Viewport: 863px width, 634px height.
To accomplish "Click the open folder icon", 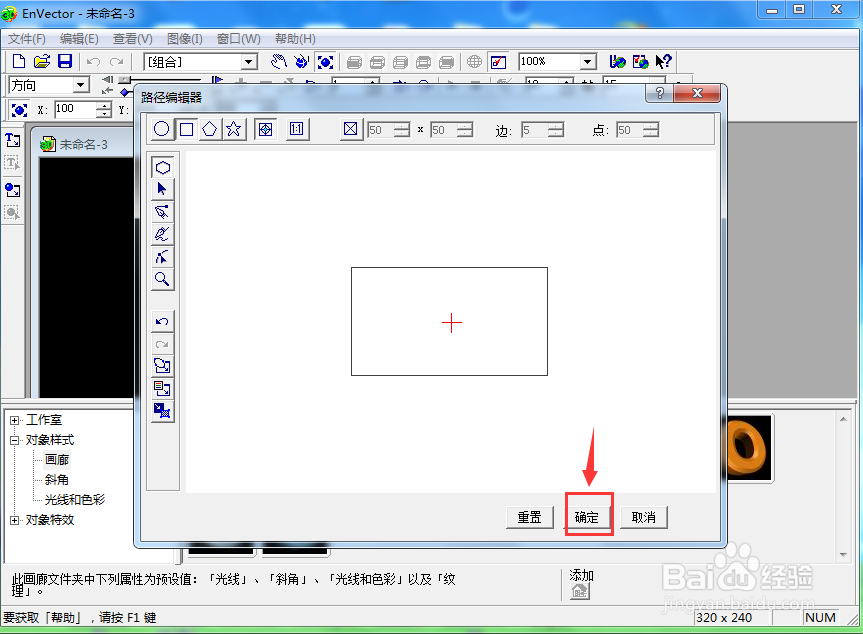I will click(x=42, y=62).
